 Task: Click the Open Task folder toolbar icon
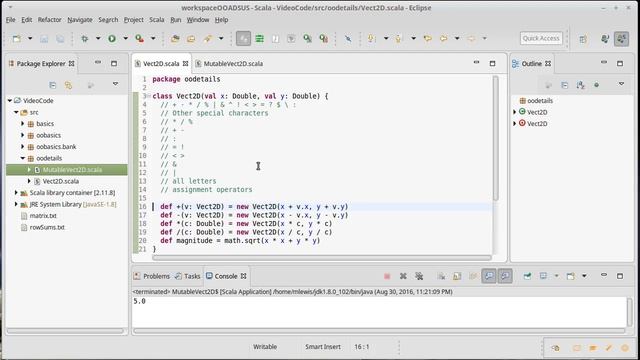tap(191, 39)
